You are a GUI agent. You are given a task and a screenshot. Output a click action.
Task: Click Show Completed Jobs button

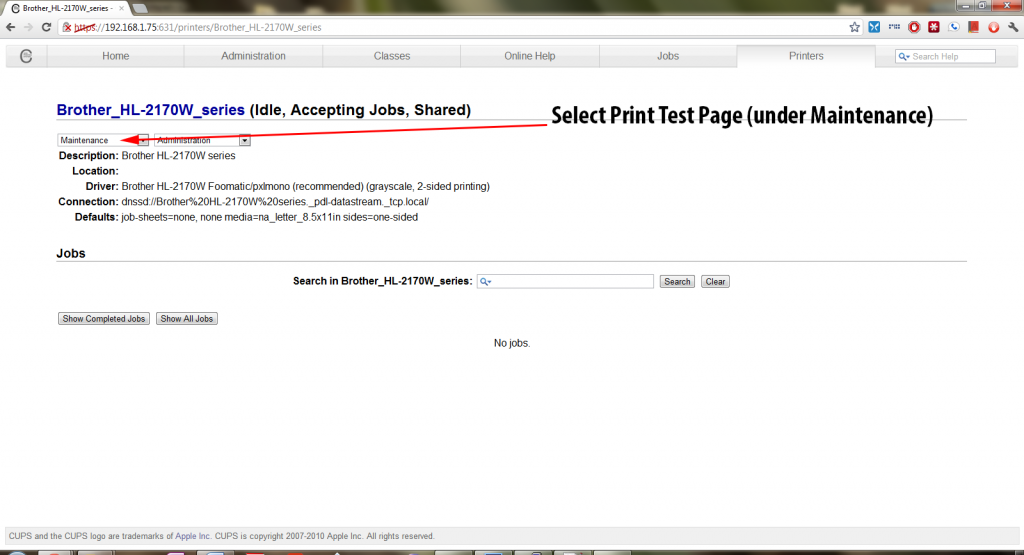click(104, 319)
